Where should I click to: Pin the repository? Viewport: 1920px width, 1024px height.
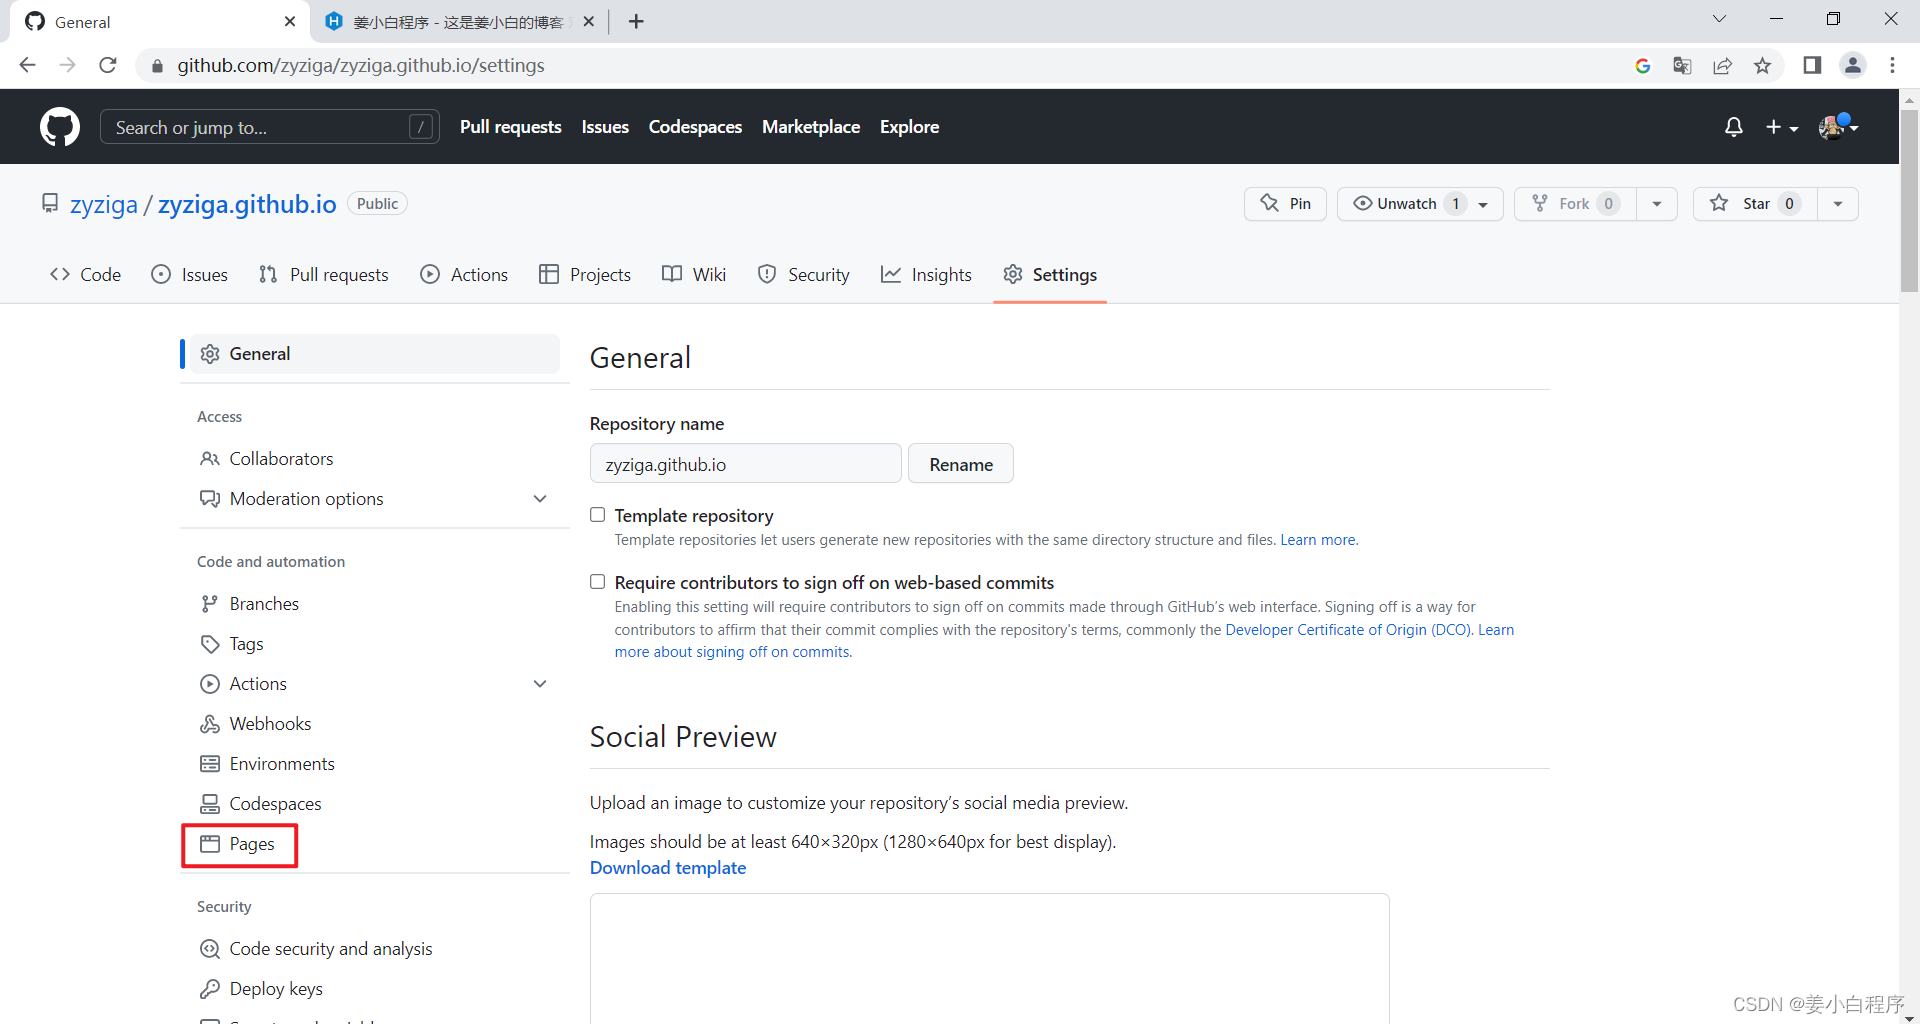pos(1285,203)
